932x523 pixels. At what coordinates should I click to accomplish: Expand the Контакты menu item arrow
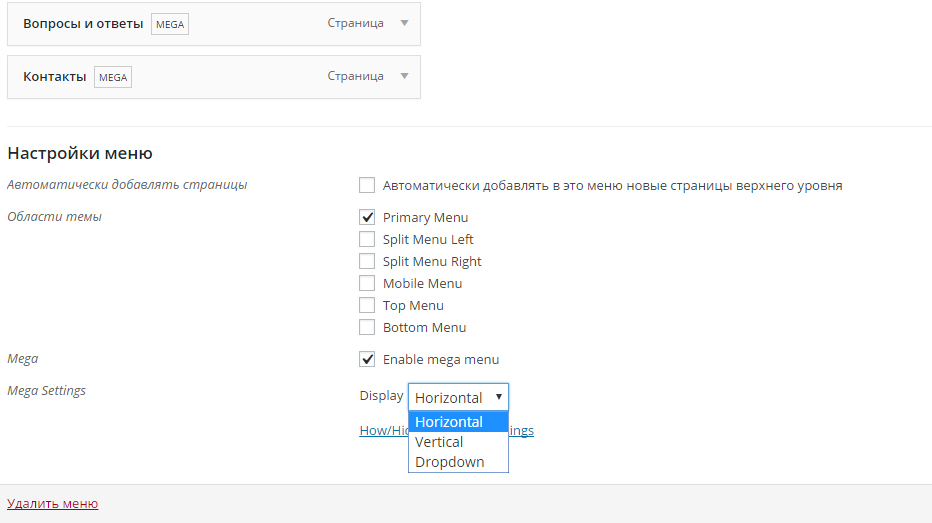coord(404,76)
